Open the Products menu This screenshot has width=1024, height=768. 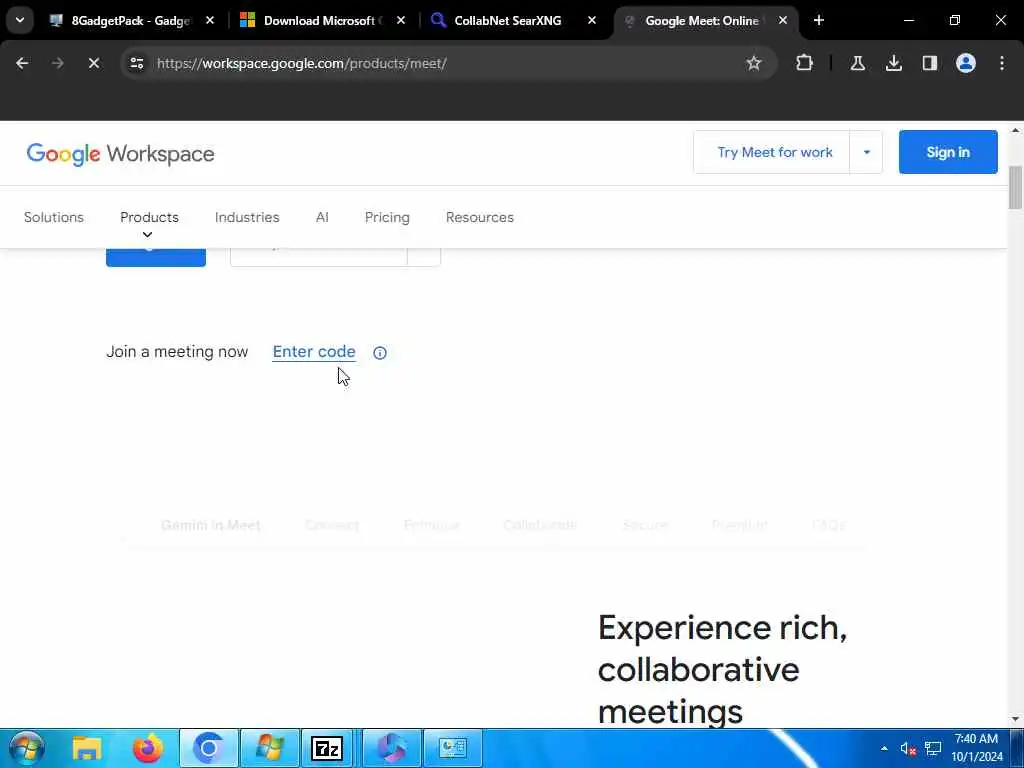[x=149, y=217]
